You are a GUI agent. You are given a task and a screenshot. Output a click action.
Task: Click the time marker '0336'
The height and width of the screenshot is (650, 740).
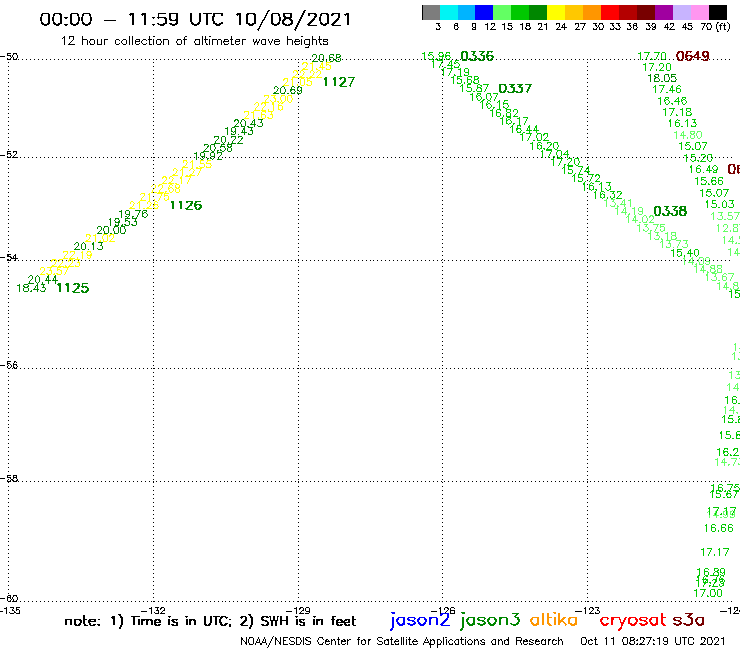pyautogui.click(x=477, y=56)
